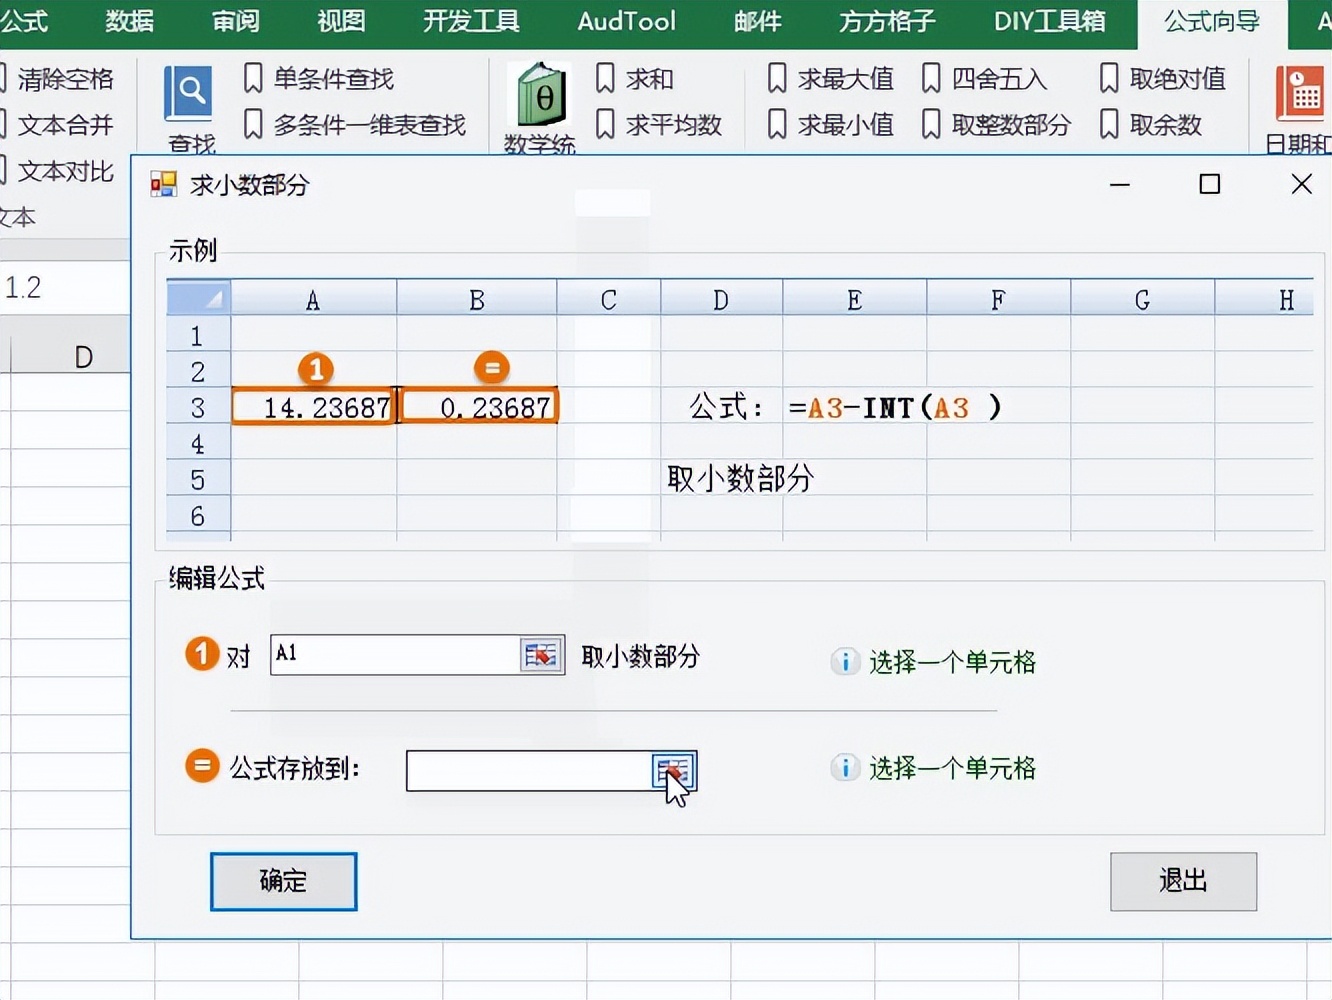
Task: Click the 四舍五入 rounding icon
Action: click(x=932, y=78)
